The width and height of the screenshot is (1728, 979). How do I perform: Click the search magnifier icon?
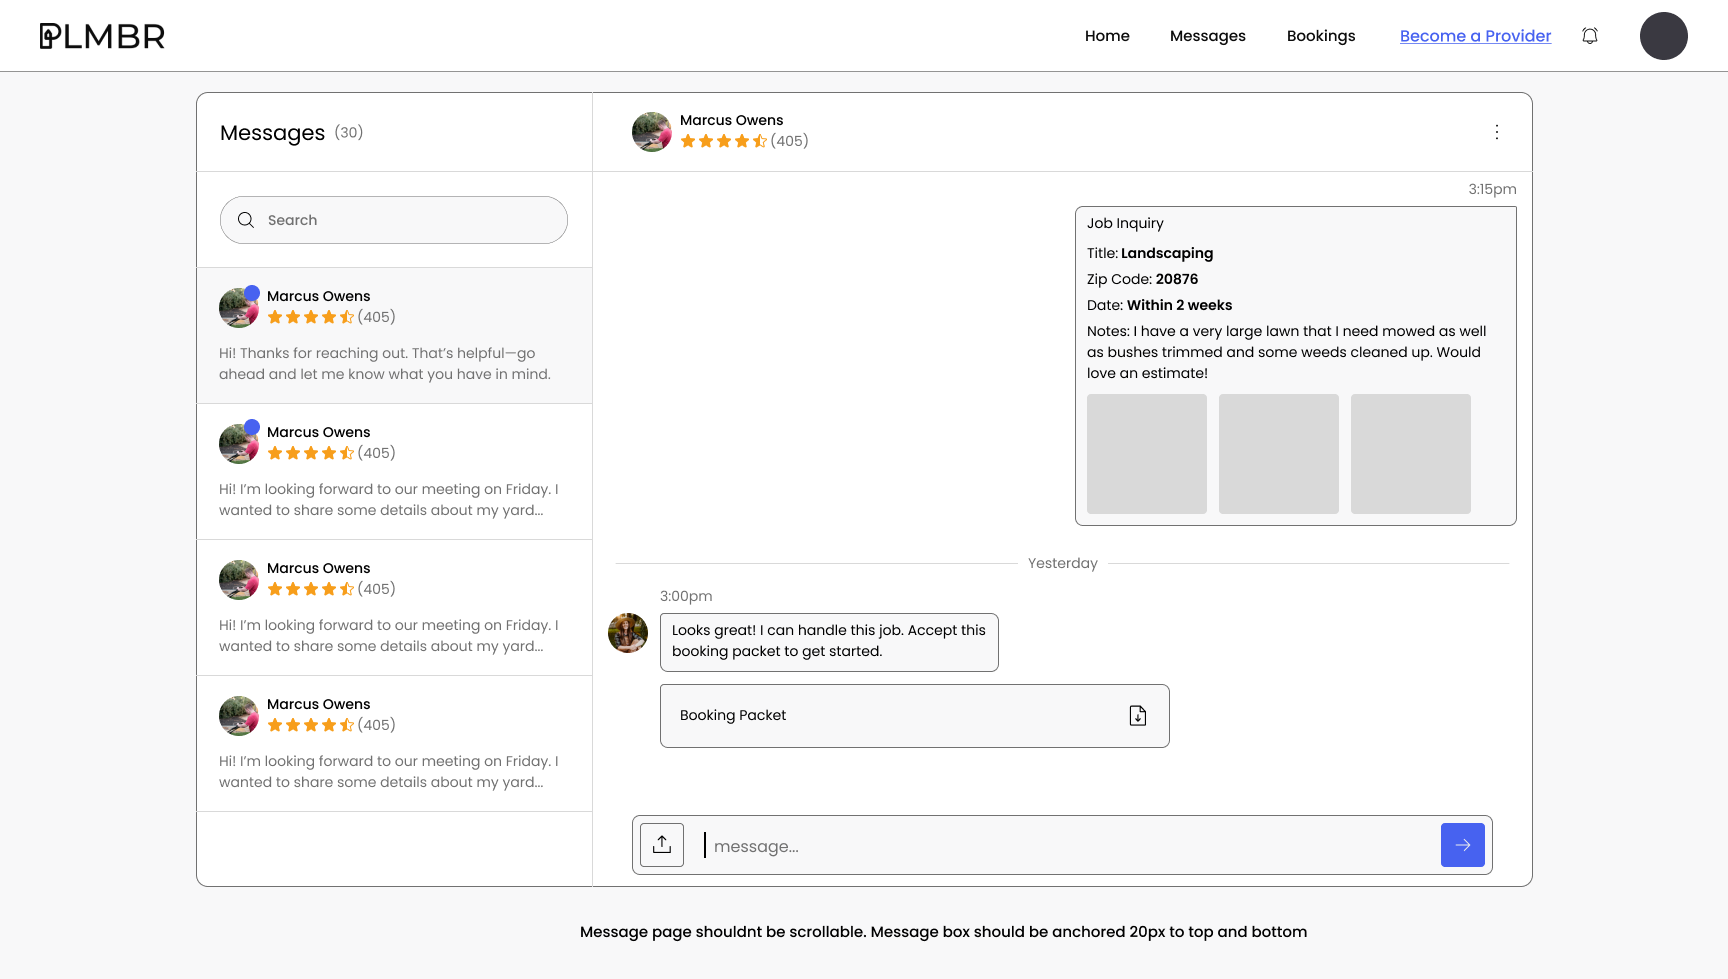246,220
